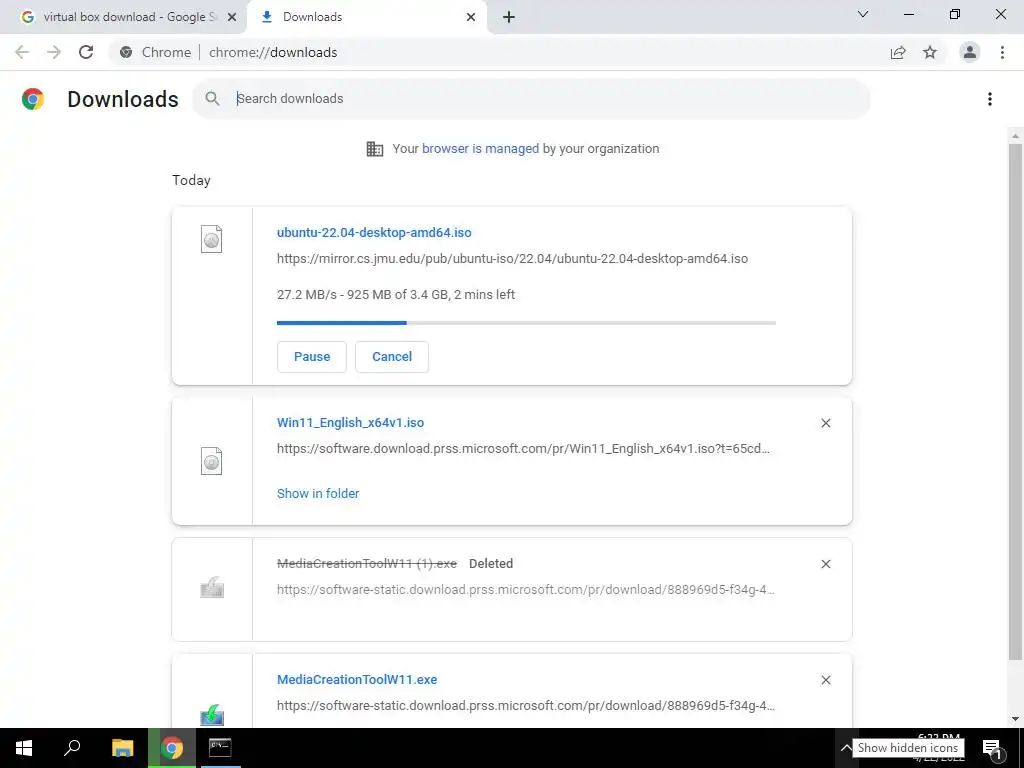Pause the ubuntu ISO download
This screenshot has height=768, width=1024.
(312, 357)
